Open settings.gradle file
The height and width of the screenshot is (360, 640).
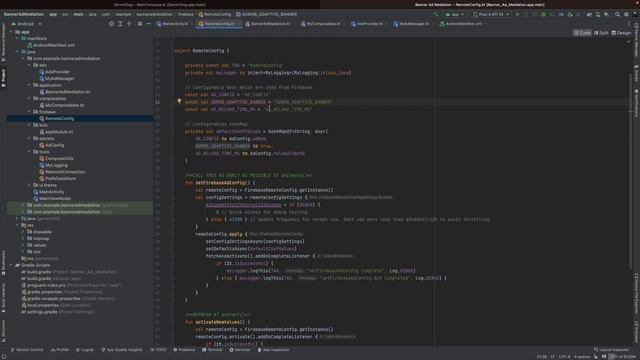pos(42,312)
